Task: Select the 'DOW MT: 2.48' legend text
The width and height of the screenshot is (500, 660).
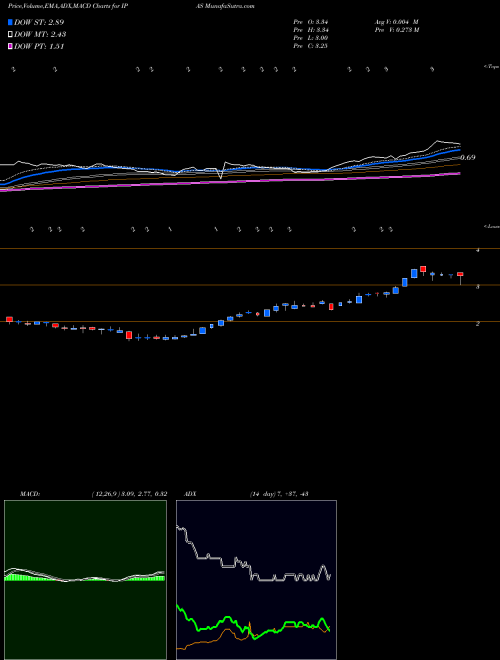Action: (x=40, y=35)
